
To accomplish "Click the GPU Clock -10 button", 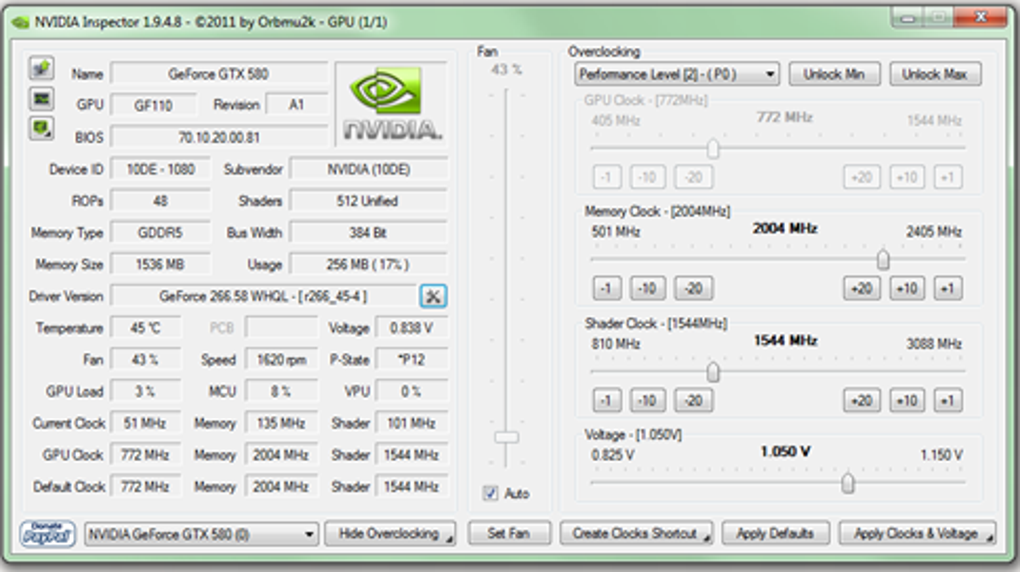I will point(647,177).
